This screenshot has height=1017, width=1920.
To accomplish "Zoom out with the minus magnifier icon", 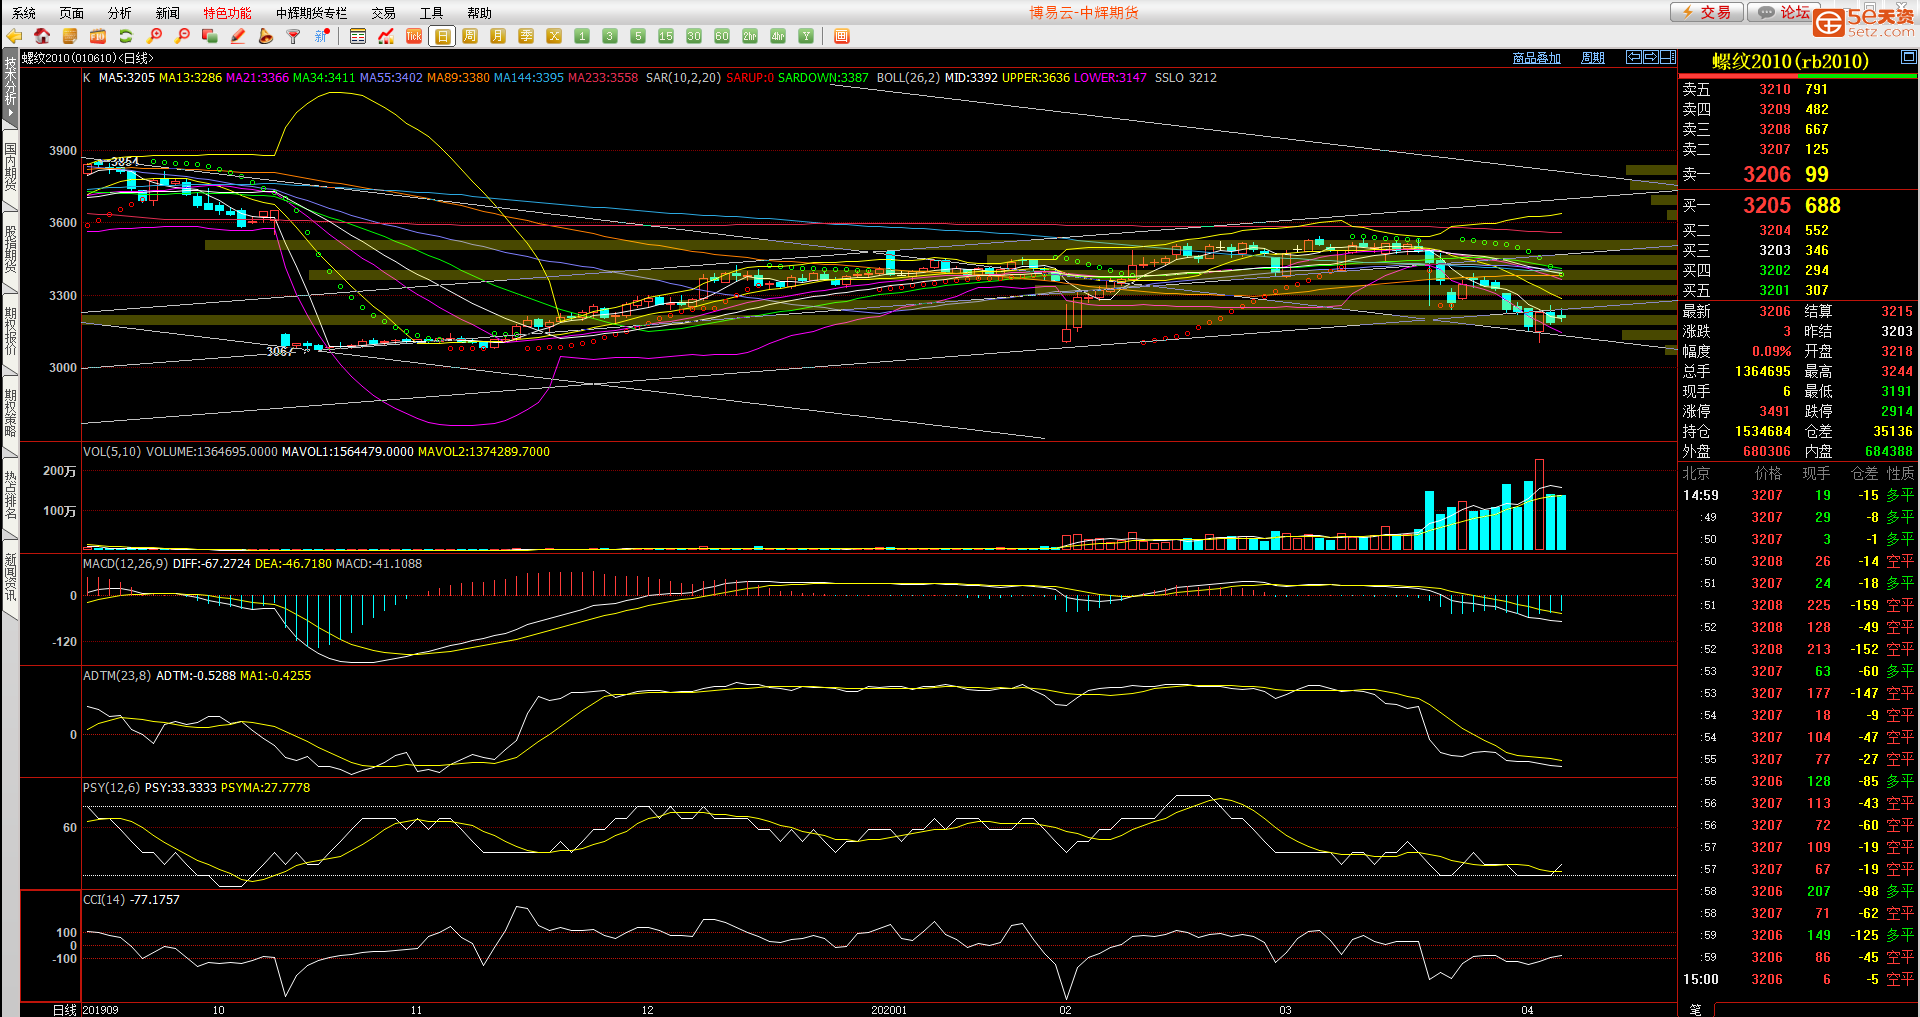I will pyautogui.click(x=182, y=36).
